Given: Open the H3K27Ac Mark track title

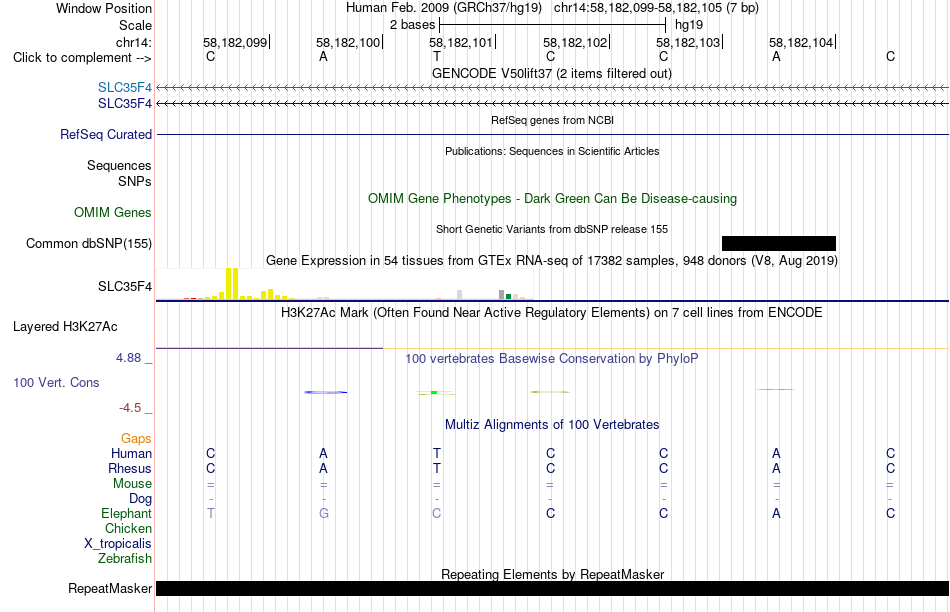Looking at the screenshot, I should [x=552, y=313].
